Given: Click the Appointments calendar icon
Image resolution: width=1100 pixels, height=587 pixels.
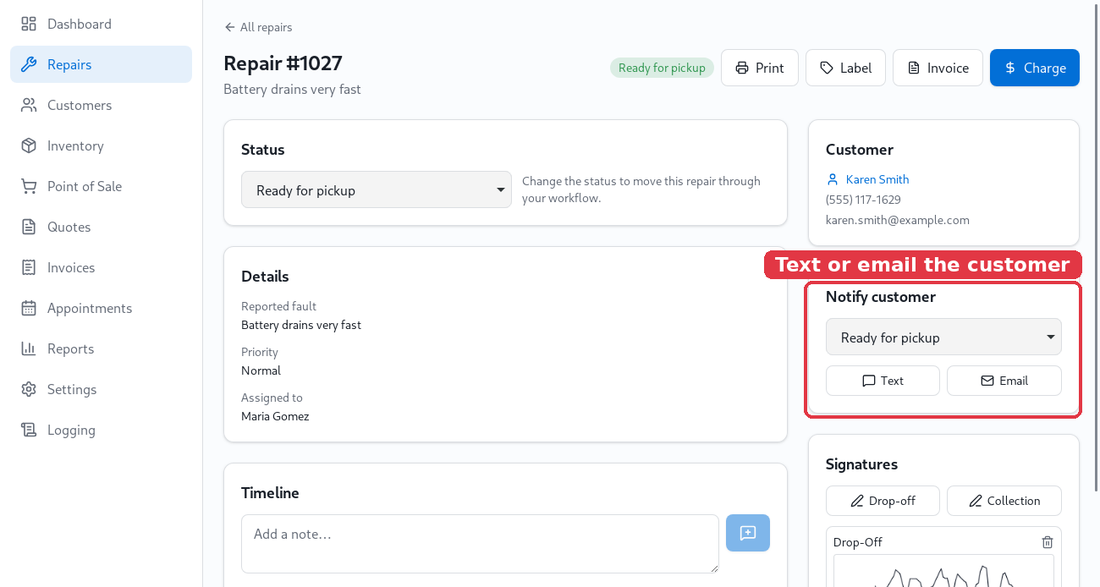Looking at the screenshot, I should coord(29,309).
